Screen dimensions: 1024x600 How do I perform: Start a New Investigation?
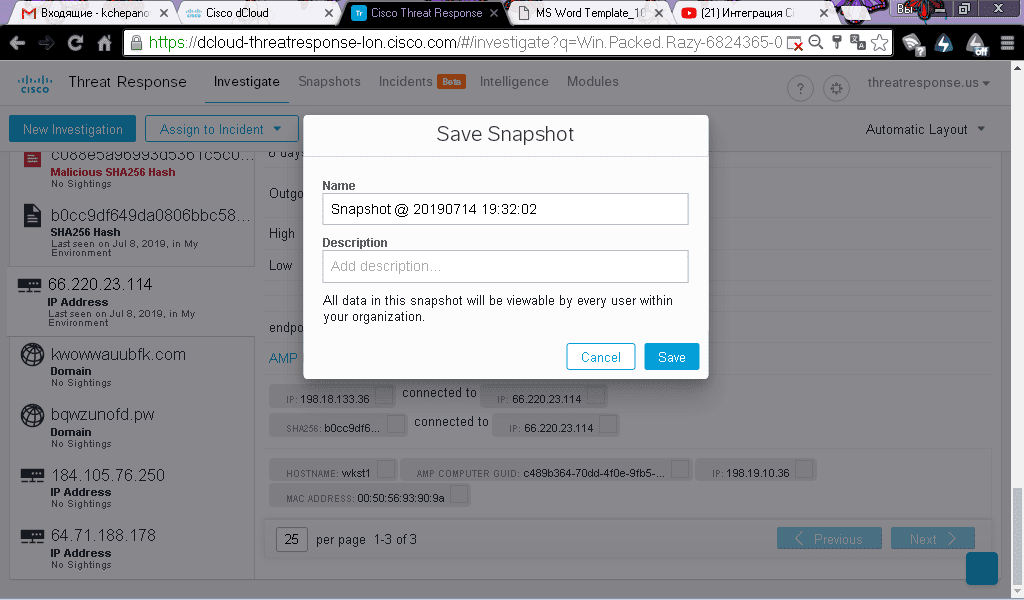coord(72,129)
